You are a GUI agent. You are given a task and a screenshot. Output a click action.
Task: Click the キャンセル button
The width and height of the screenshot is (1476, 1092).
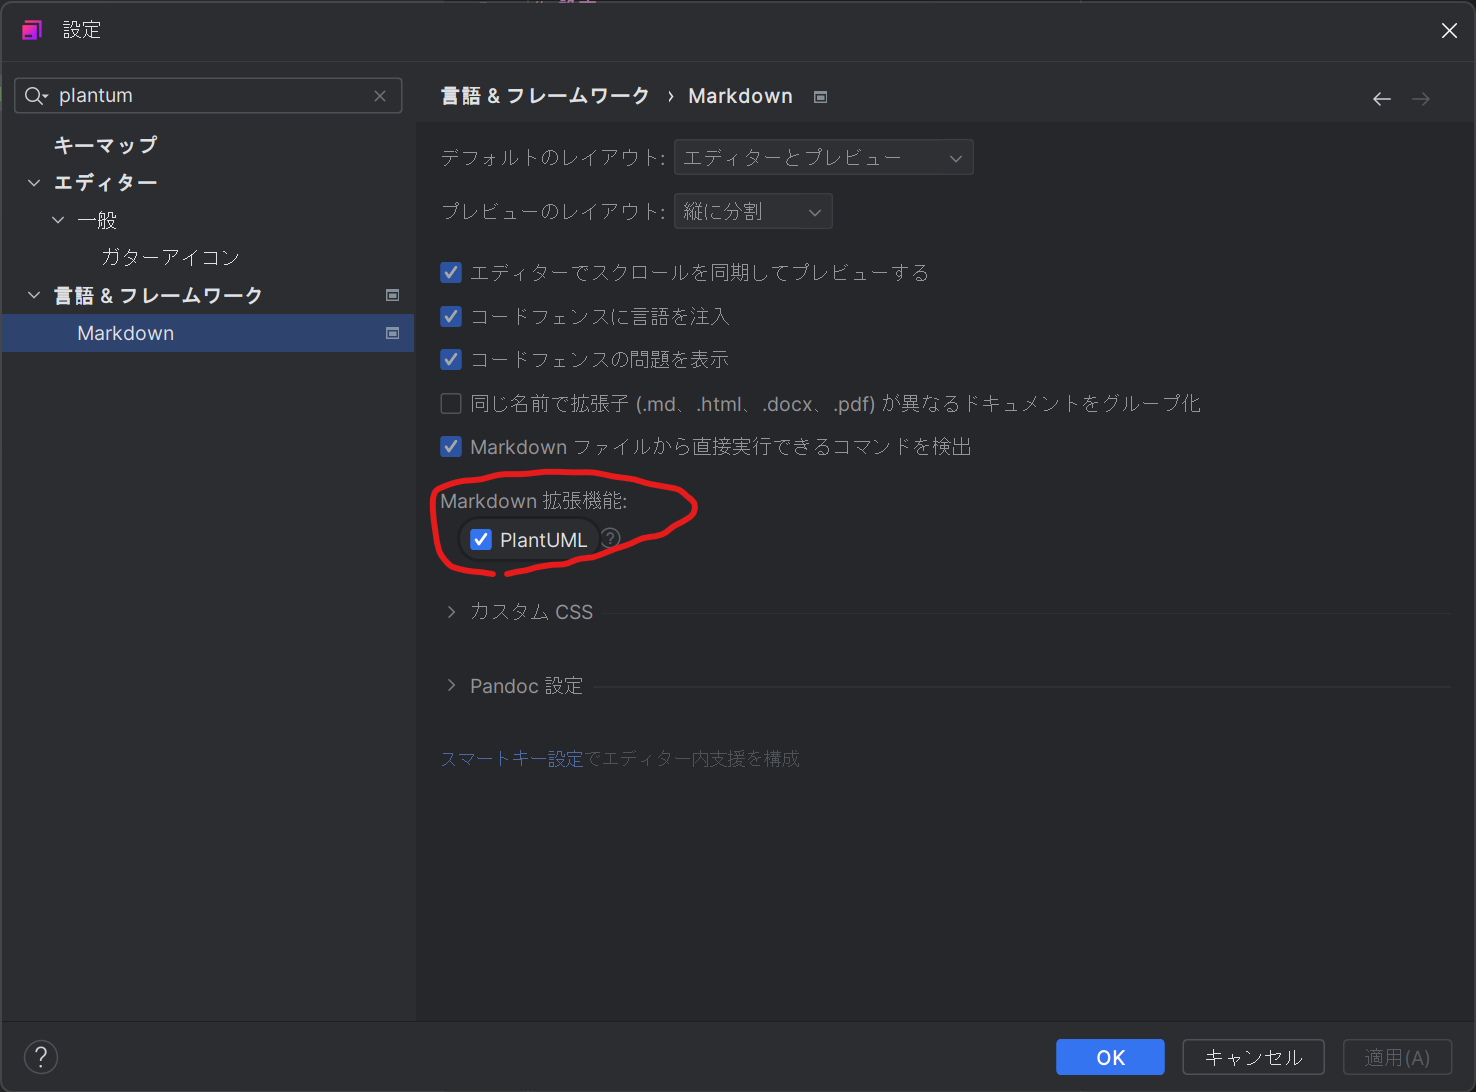pos(1253,1057)
